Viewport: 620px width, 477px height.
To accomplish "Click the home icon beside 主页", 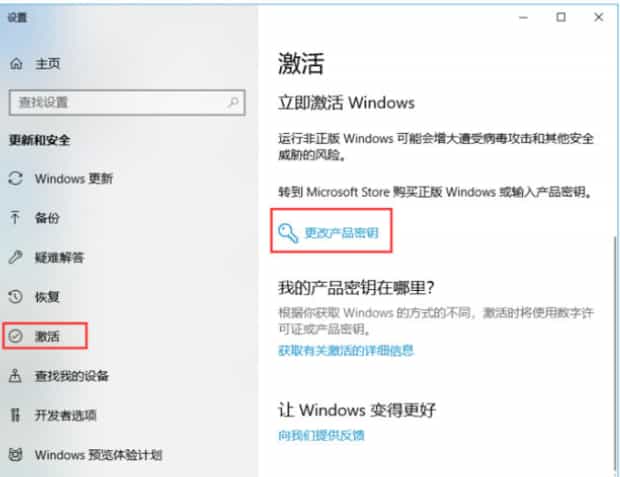I will point(16,63).
